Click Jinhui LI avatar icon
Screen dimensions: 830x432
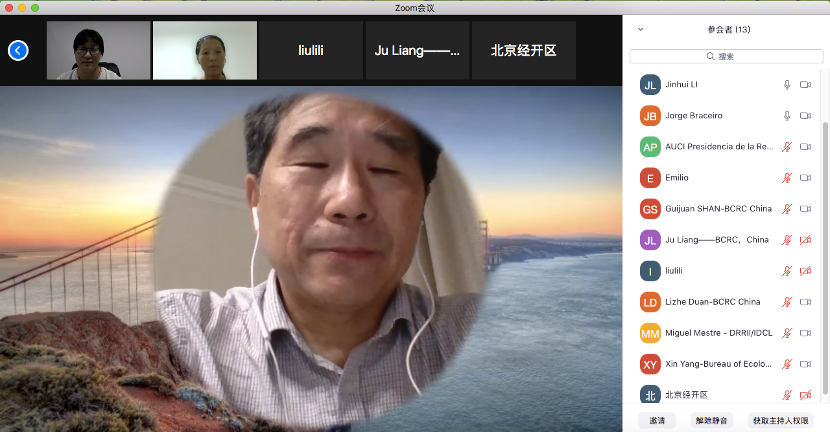(650, 85)
